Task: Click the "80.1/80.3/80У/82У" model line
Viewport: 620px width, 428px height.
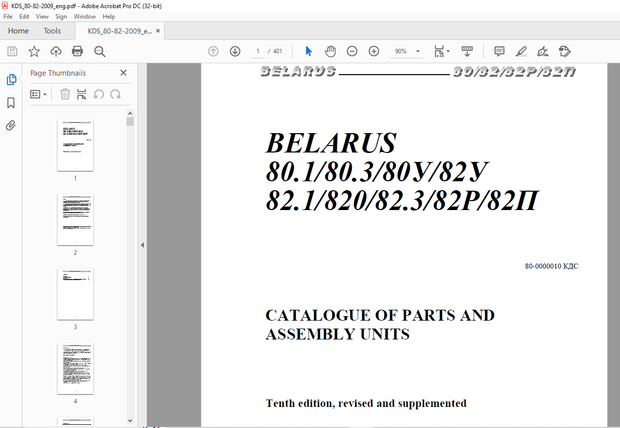Action: [377, 172]
